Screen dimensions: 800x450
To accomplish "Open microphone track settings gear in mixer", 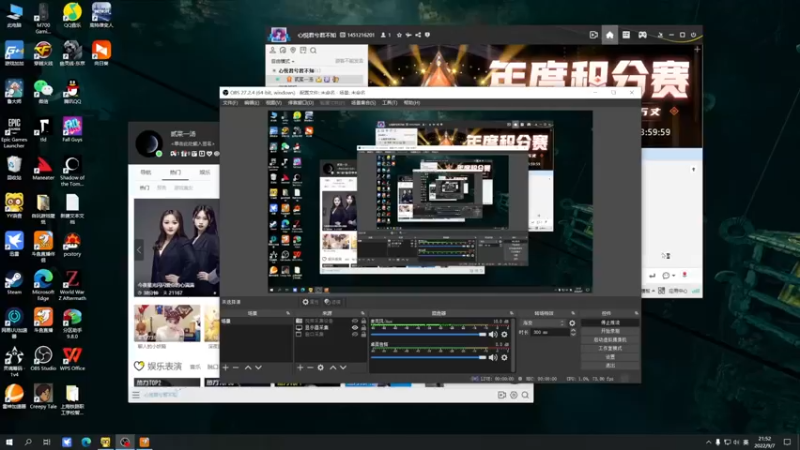I will click(x=504, y=335).
